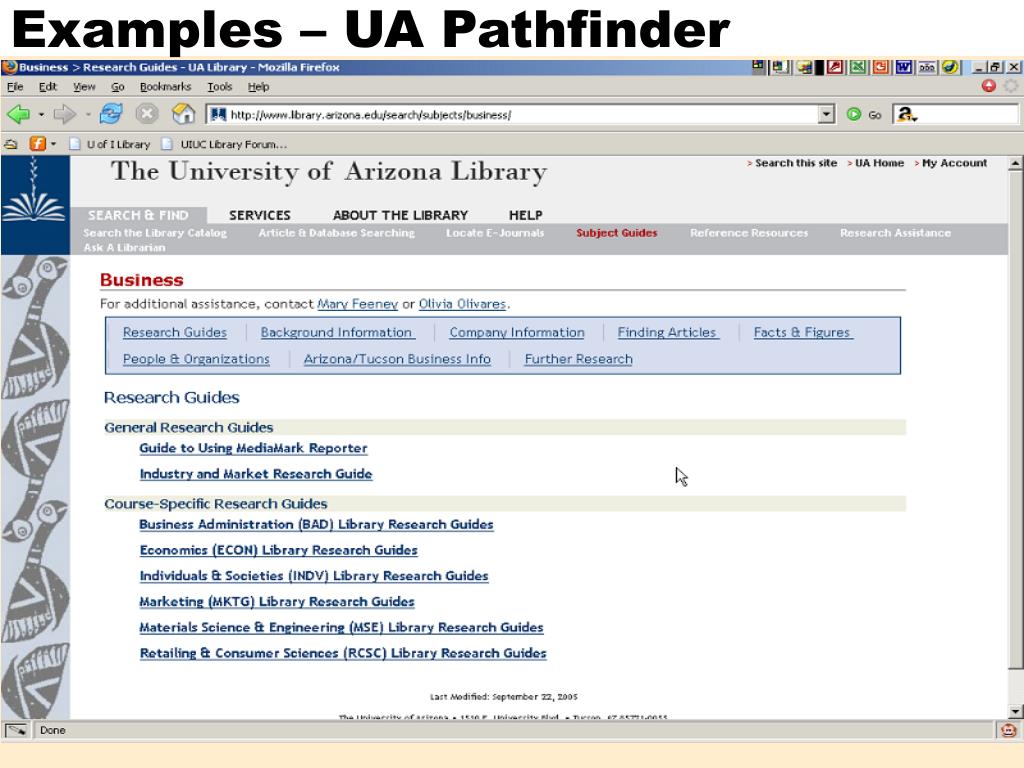
Task: Go forward with the gray arrow
Action: tap(65, 114)
